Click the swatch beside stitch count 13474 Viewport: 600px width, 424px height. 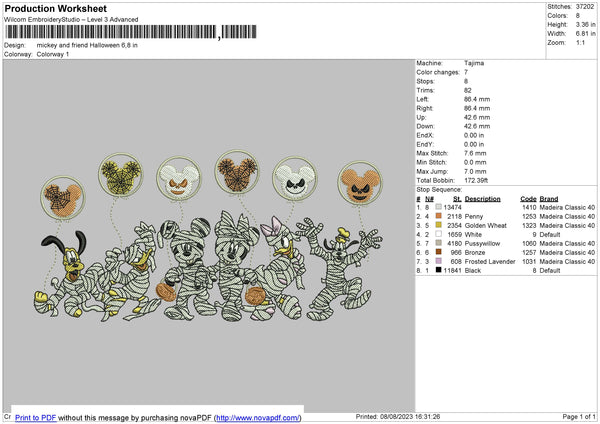click(439, 207)
